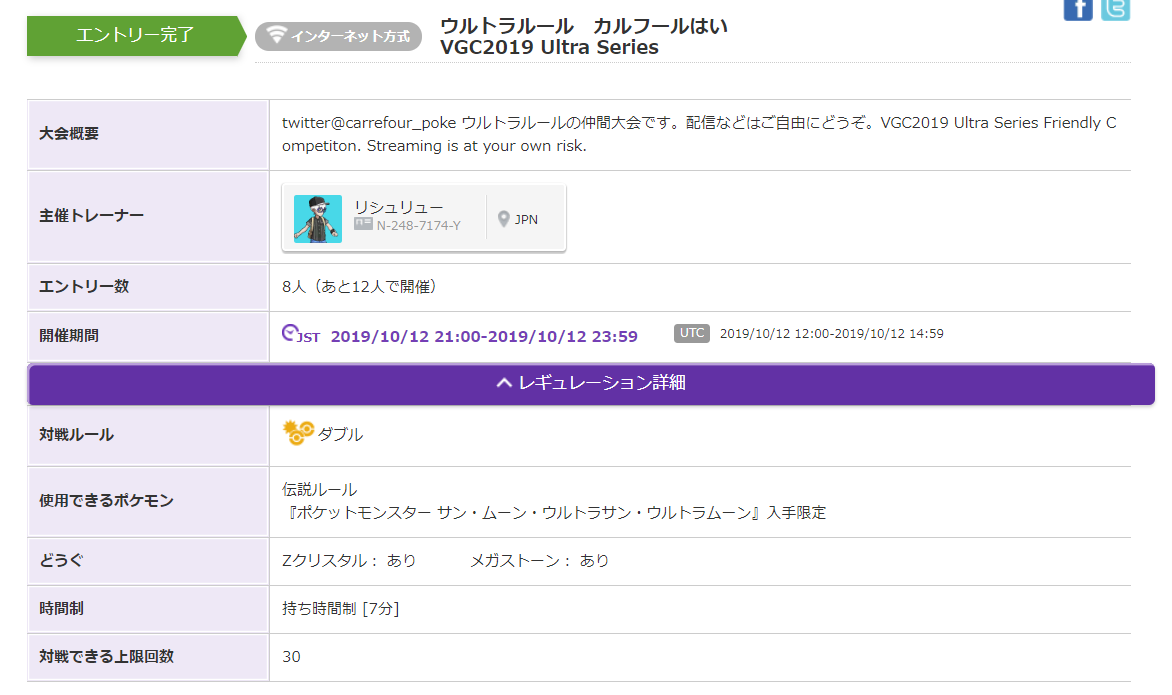Click the Zクリスタル: あり text
Viewport: 1172px width, 695px height.
point(349,560)
